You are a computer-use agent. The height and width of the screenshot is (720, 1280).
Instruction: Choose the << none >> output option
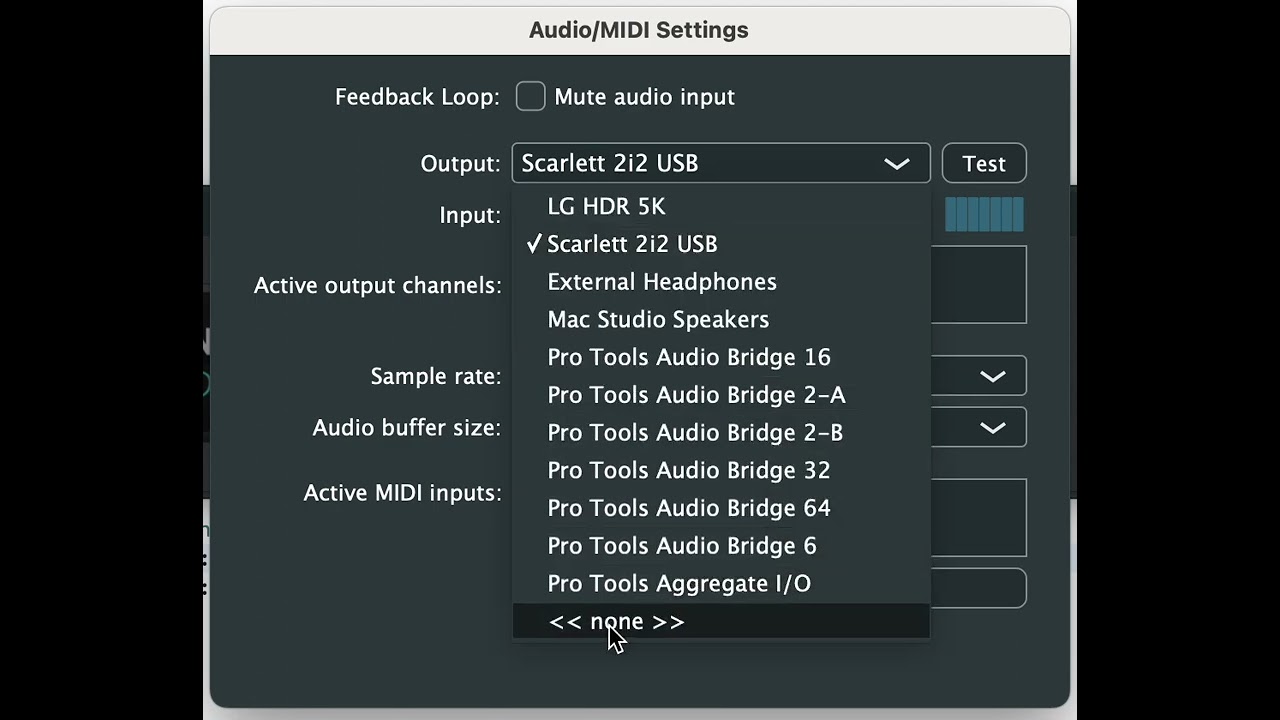point(617,622)
